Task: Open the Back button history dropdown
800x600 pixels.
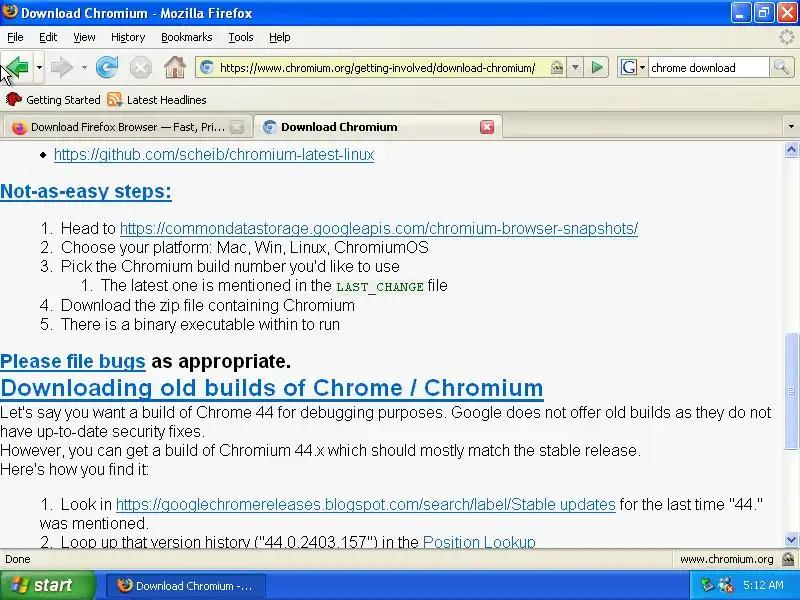Action: coord(39,67)
